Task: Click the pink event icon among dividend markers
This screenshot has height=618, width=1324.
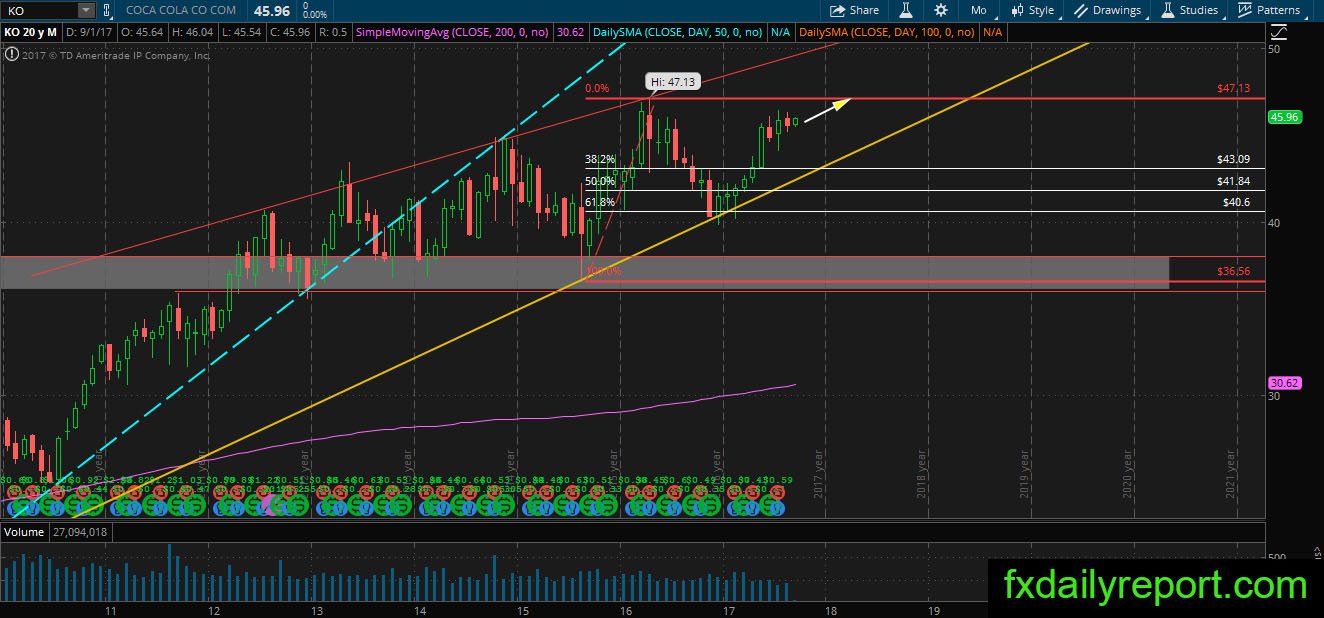Action: click(268, 507)
